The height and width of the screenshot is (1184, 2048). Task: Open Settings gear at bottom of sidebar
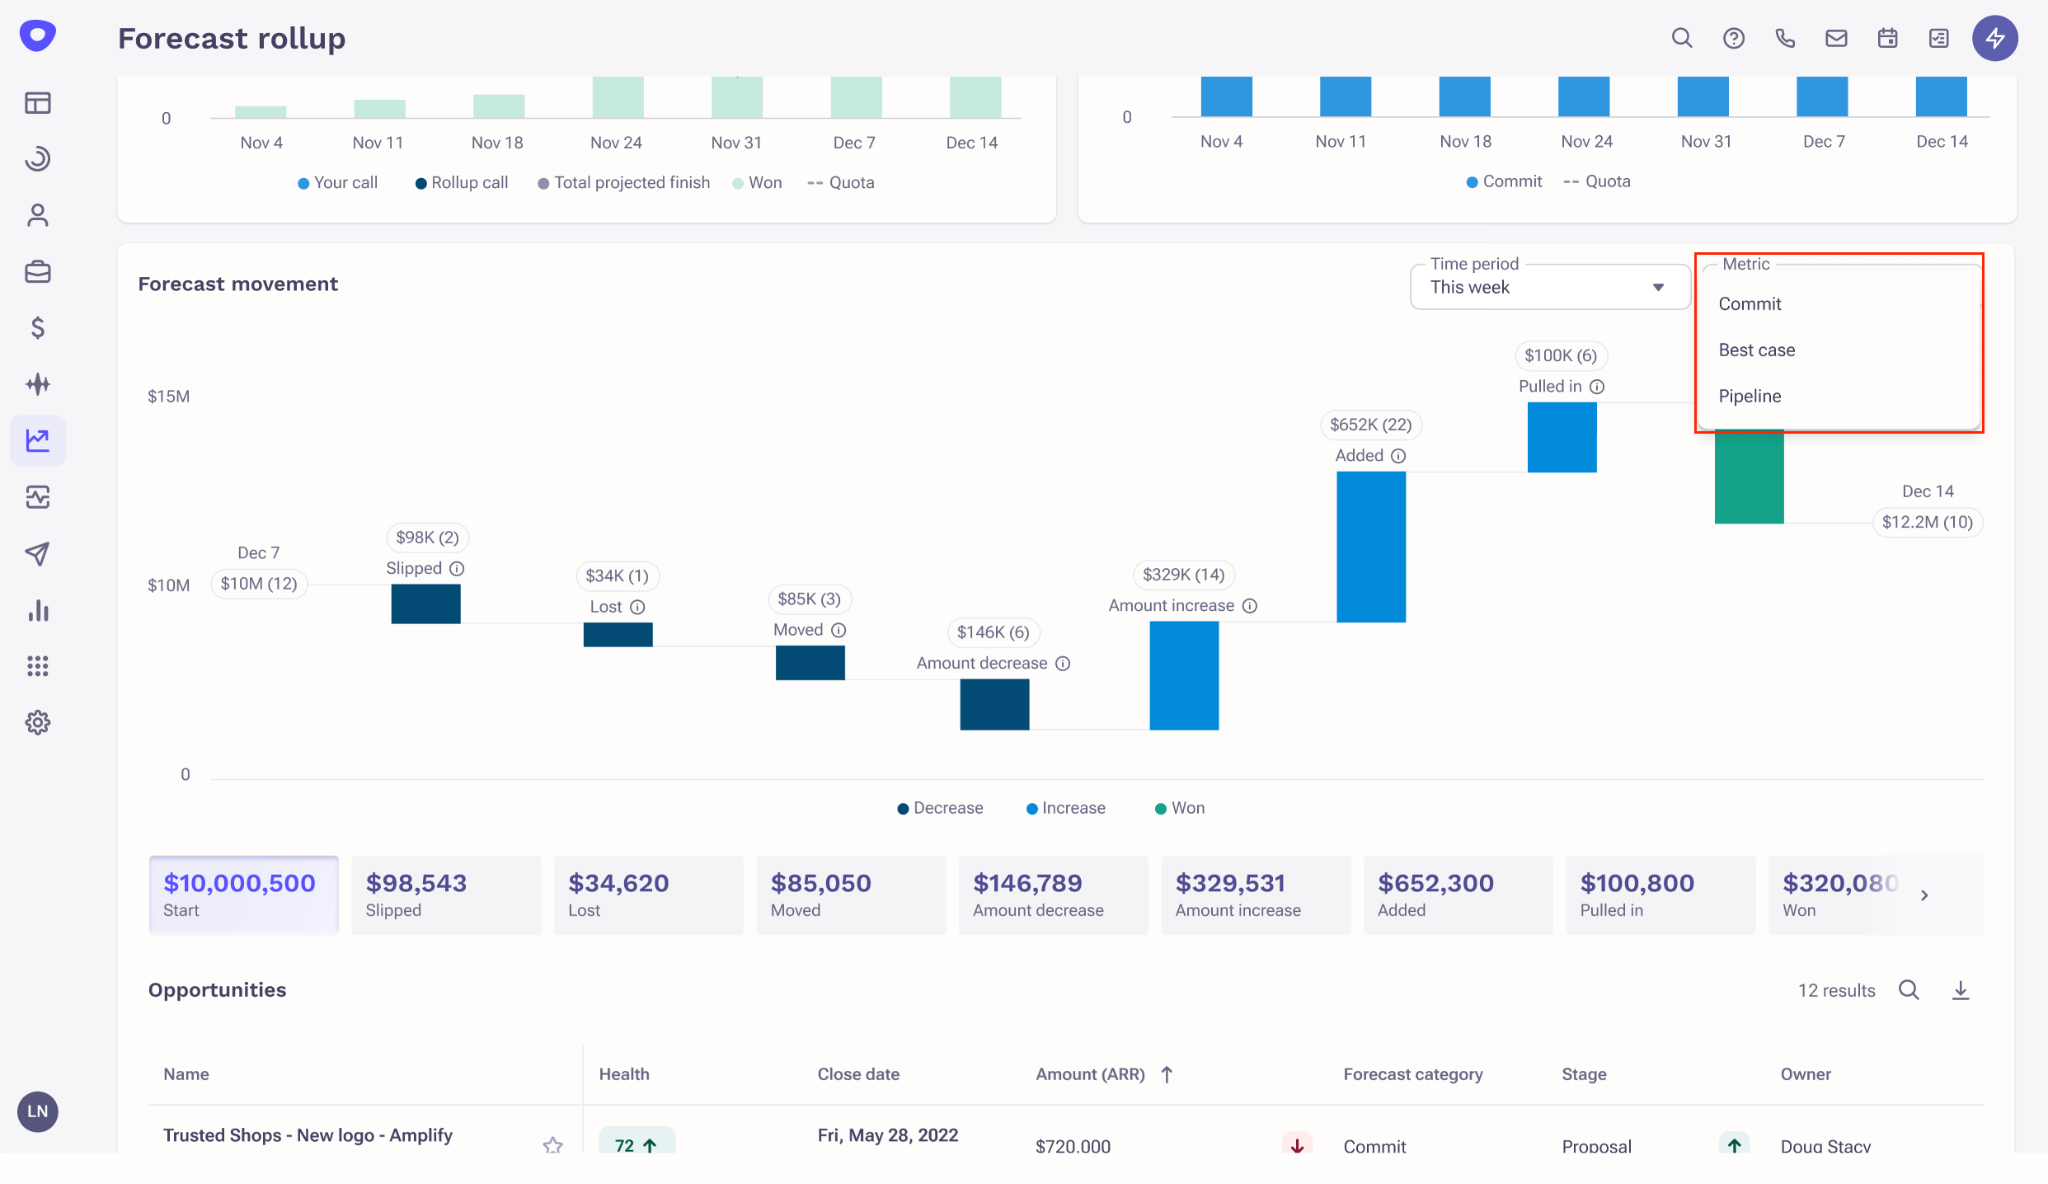click(38, 722)
